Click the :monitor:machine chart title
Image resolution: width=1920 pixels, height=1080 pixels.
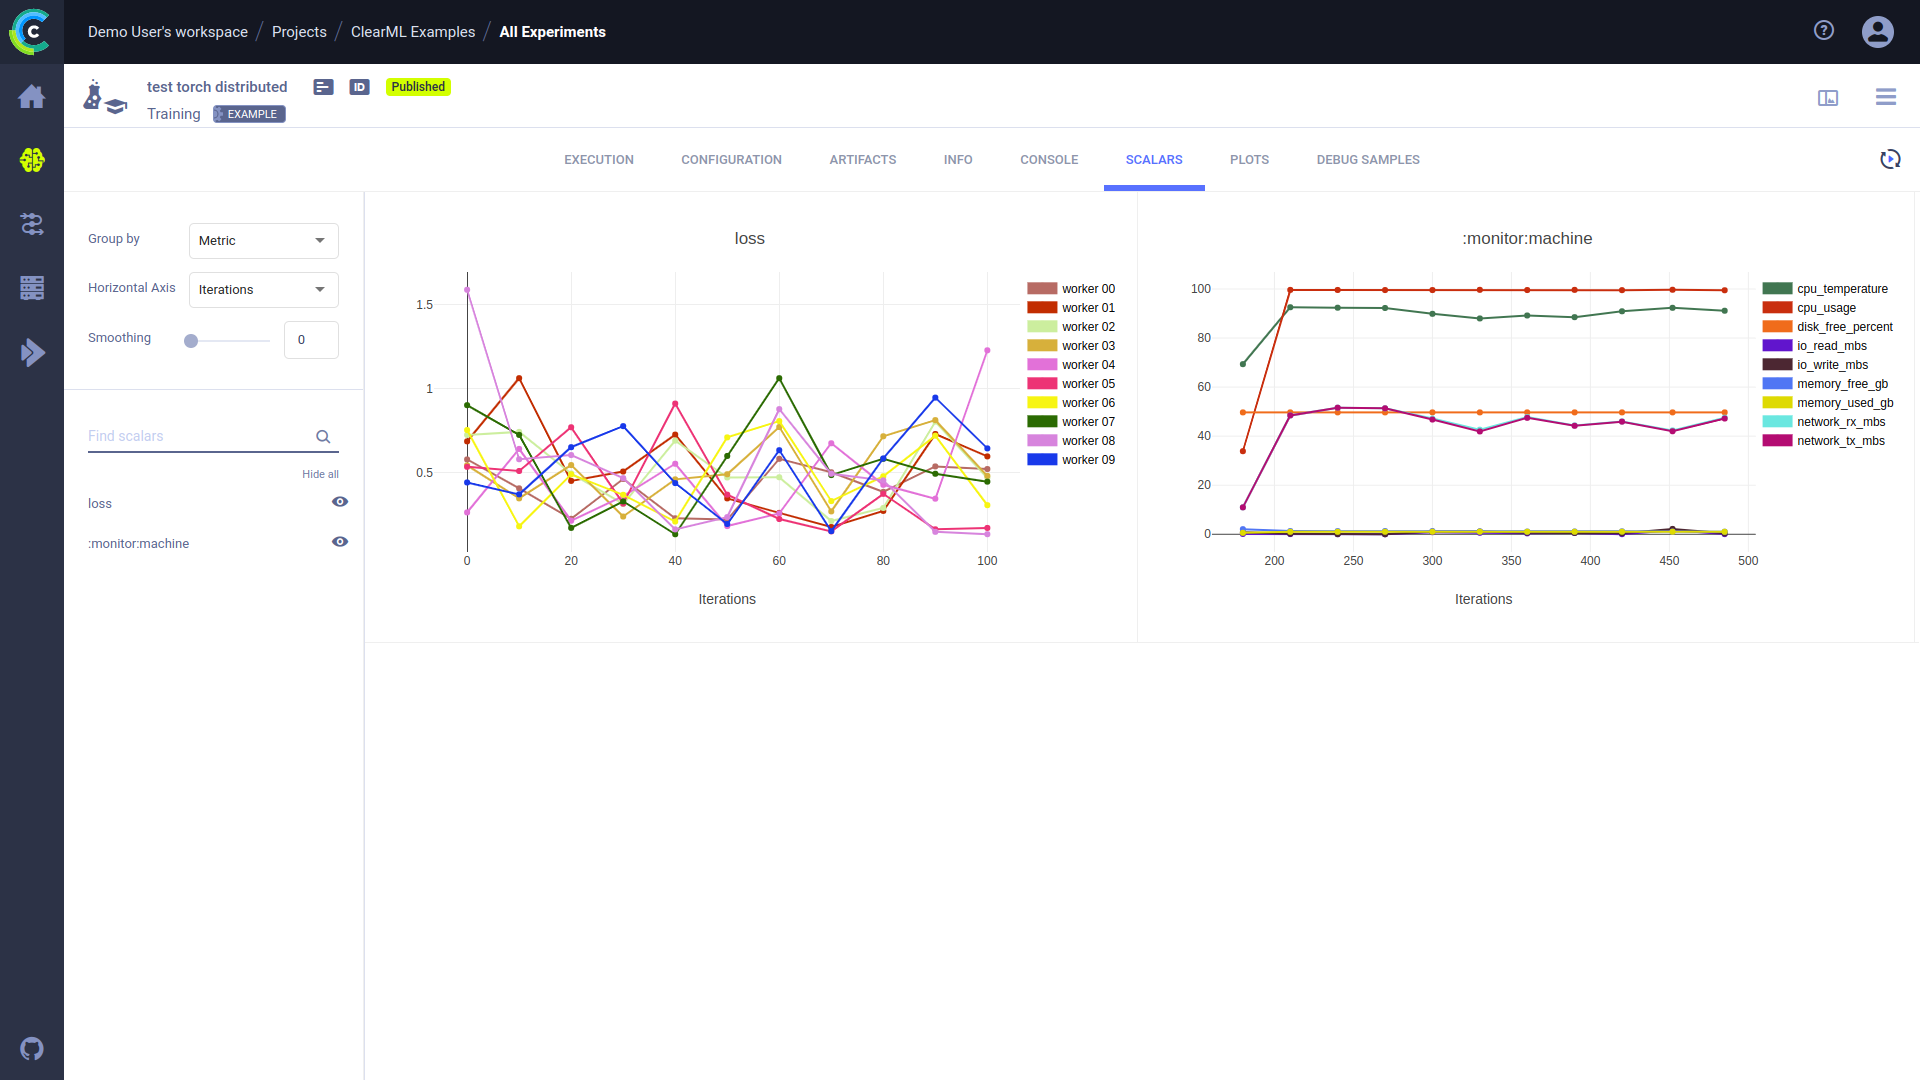pyautogui.click(x=1527, y=239)
